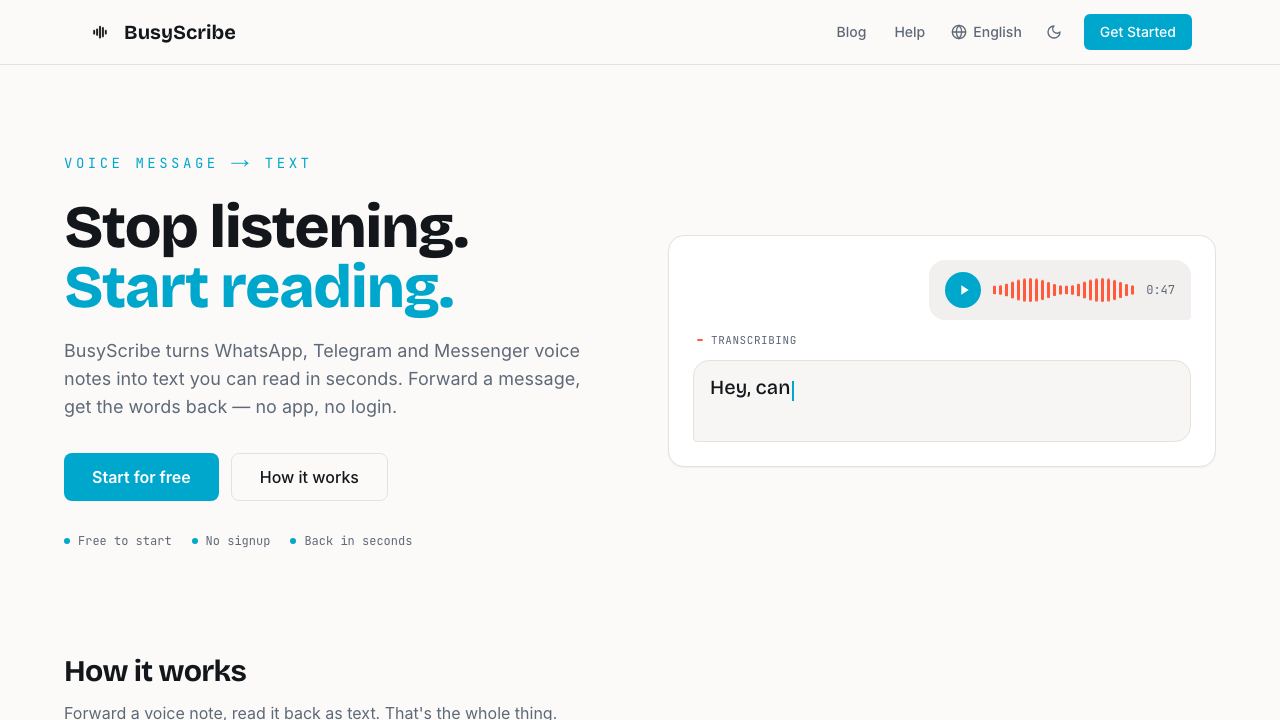Image resolution: width=1280 pixels, height=720 pixels.
Task: Click the 'VOICE MESSAGE → TEXT' tagline
Action: point(188,163)
